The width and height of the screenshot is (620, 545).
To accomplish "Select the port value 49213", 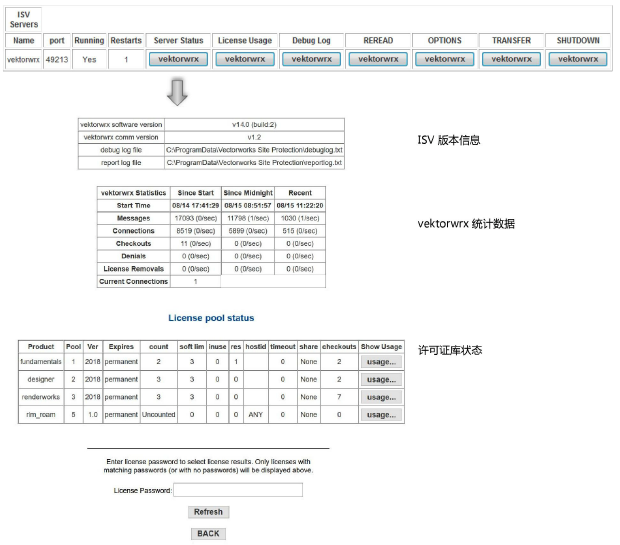I will 57,60.
